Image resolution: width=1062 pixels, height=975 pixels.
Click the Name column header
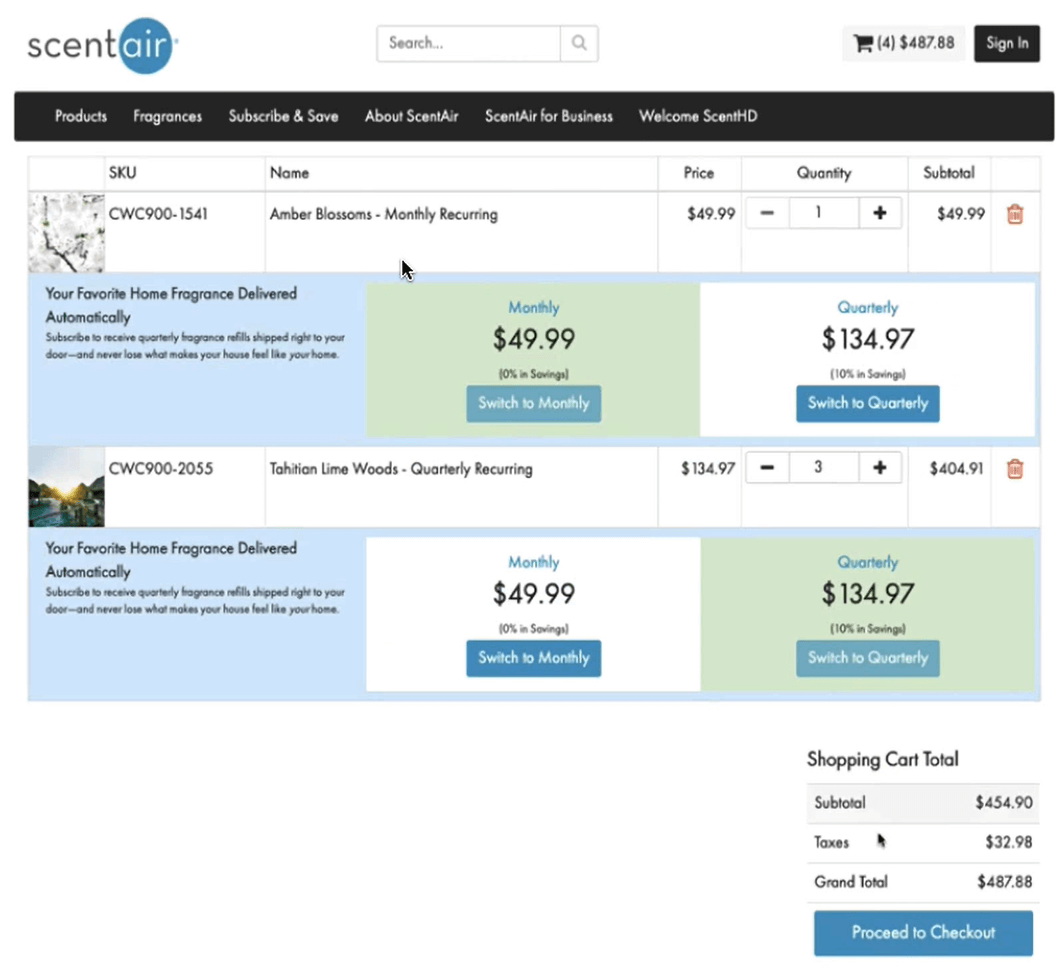click(x=289, y=173)
